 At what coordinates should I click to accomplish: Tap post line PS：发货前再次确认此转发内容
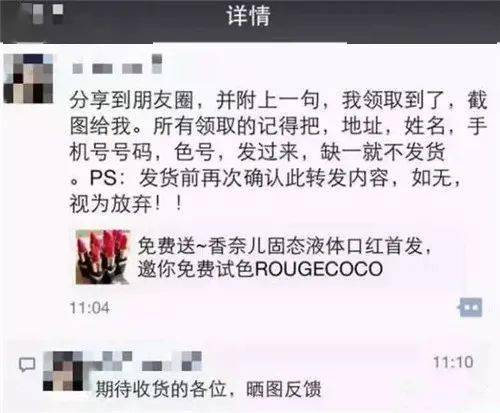click(267, 178)
